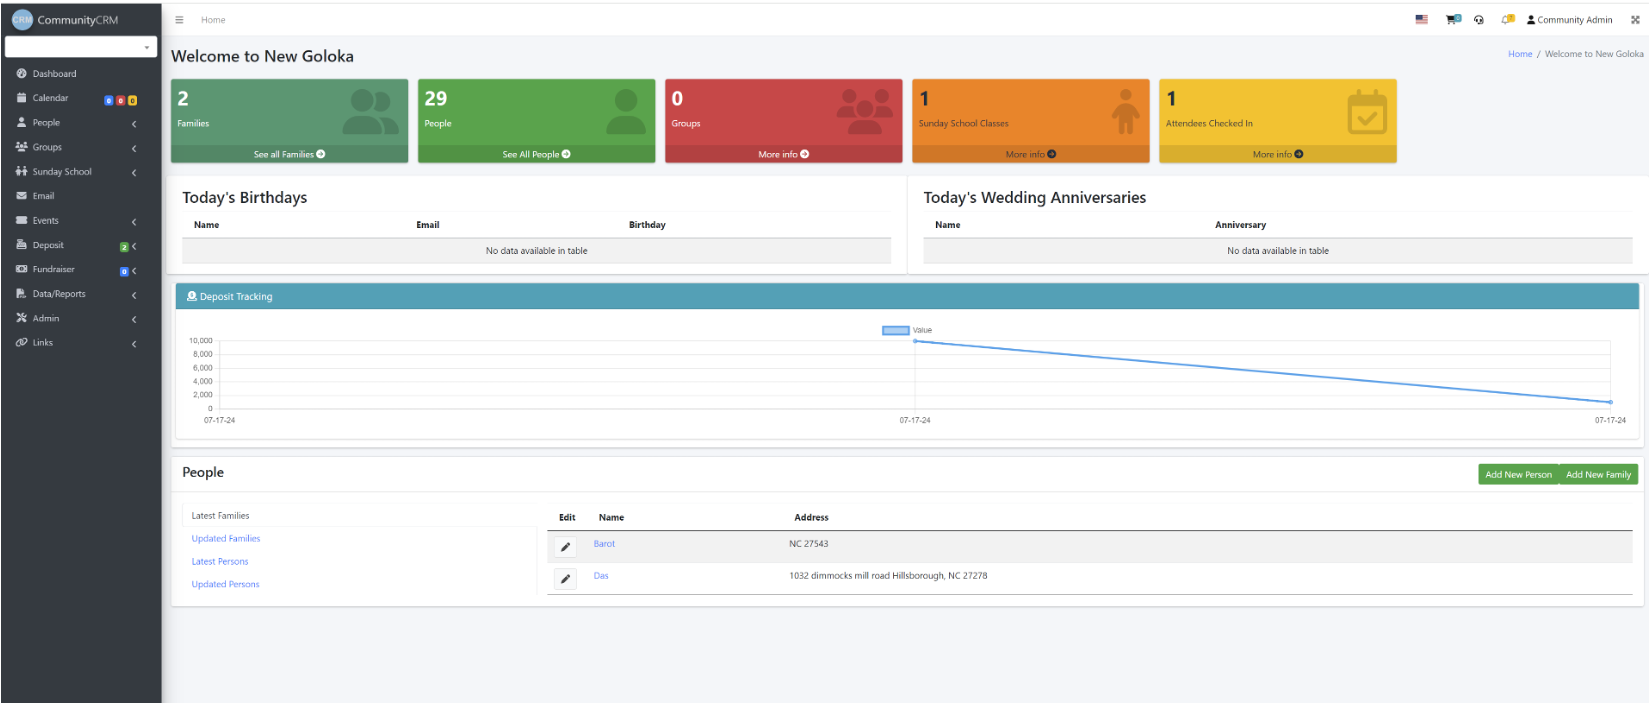
Task: Click Add New Person button
Action: pos(1518,475)
